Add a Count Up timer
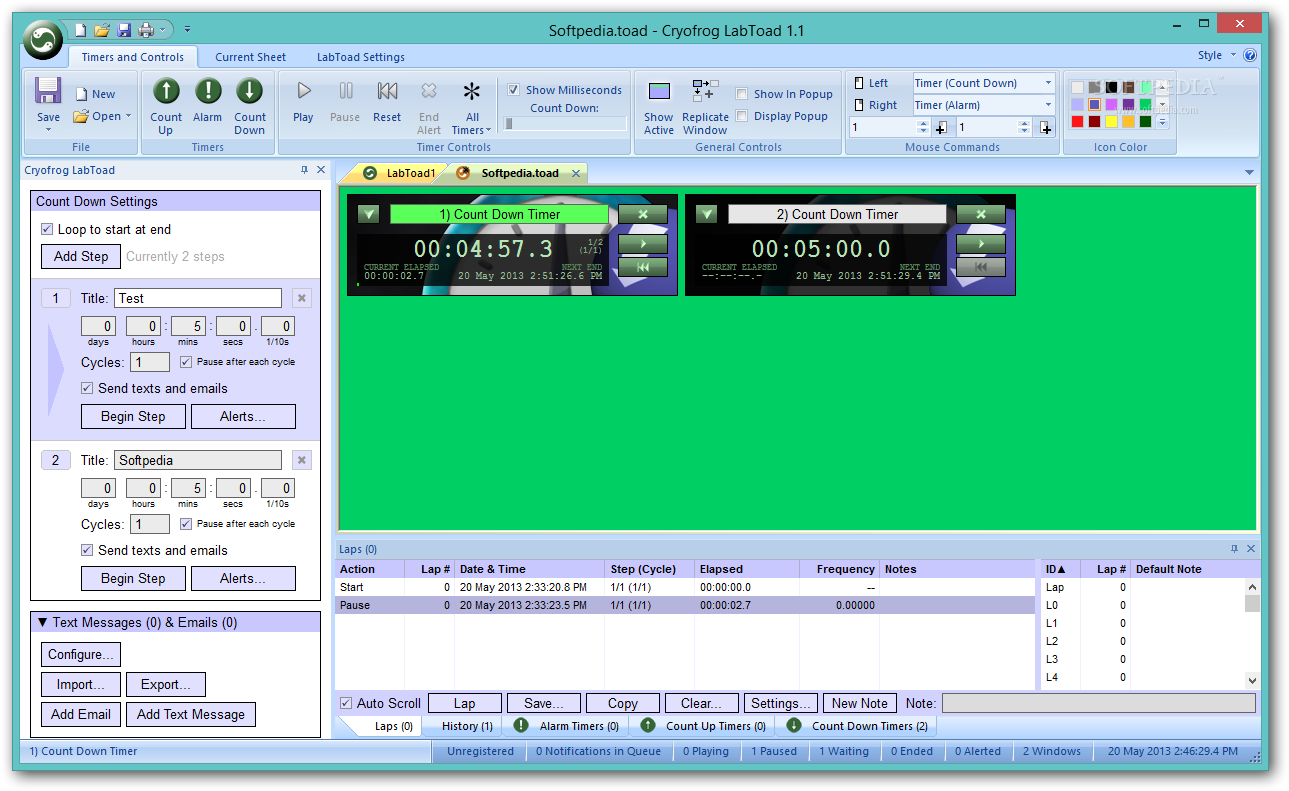 (166, 106)
